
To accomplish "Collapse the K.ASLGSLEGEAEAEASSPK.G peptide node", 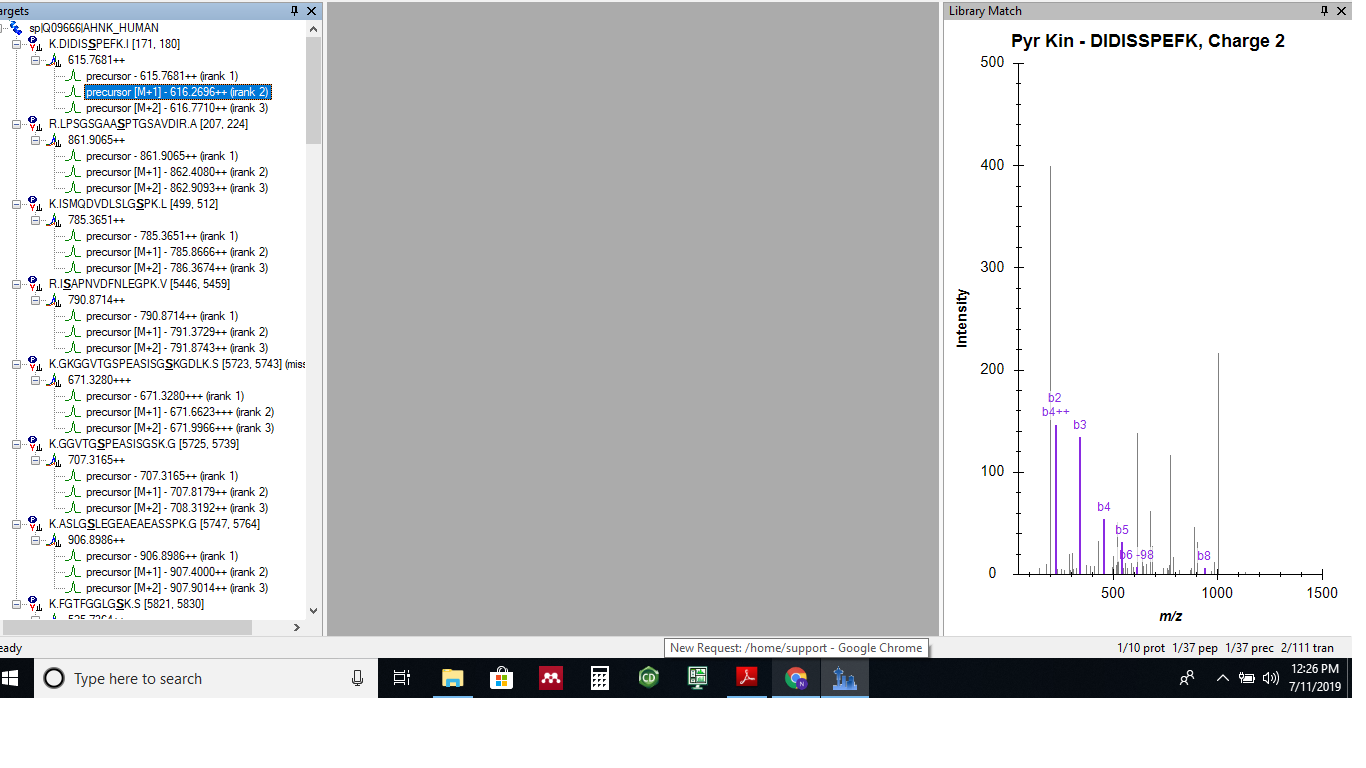I will coord(17,524).
